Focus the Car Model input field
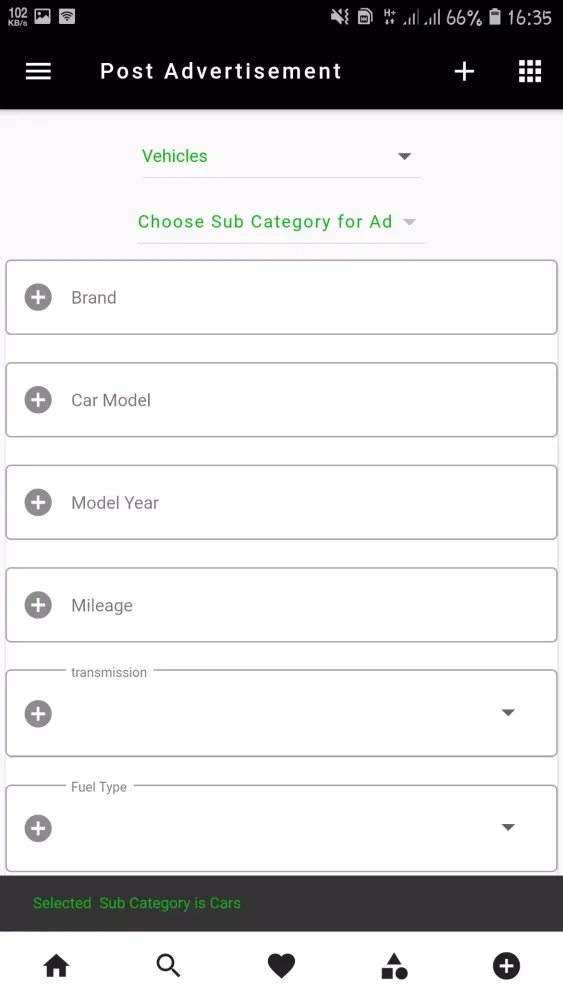 pos(281,400)
